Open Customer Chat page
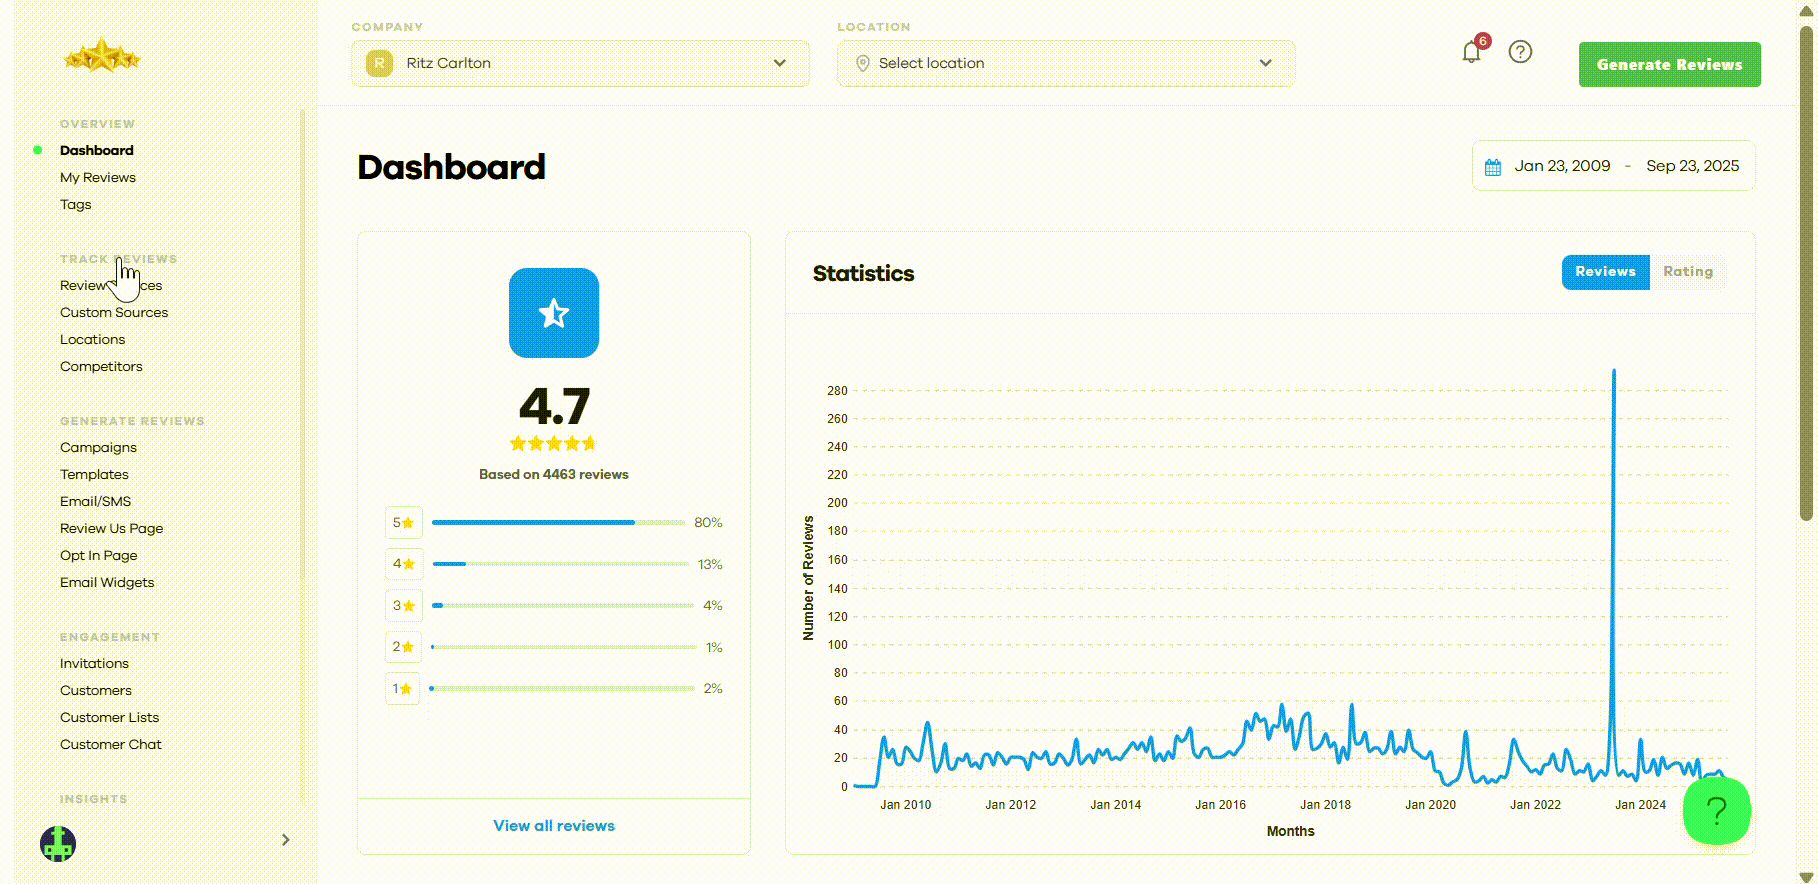1818x884 pixels. pyautogui.click(x=110, y=745)
